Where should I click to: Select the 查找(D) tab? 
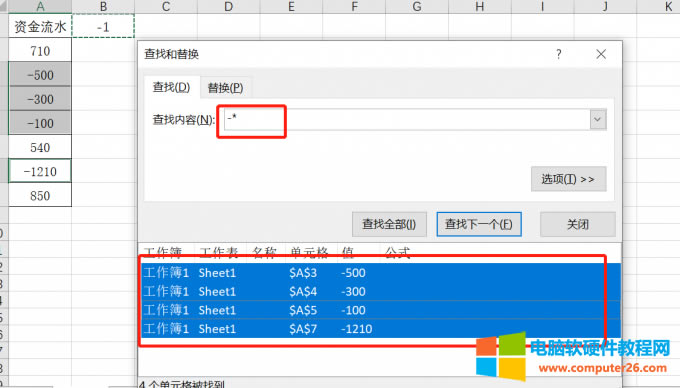pos(171,87)
